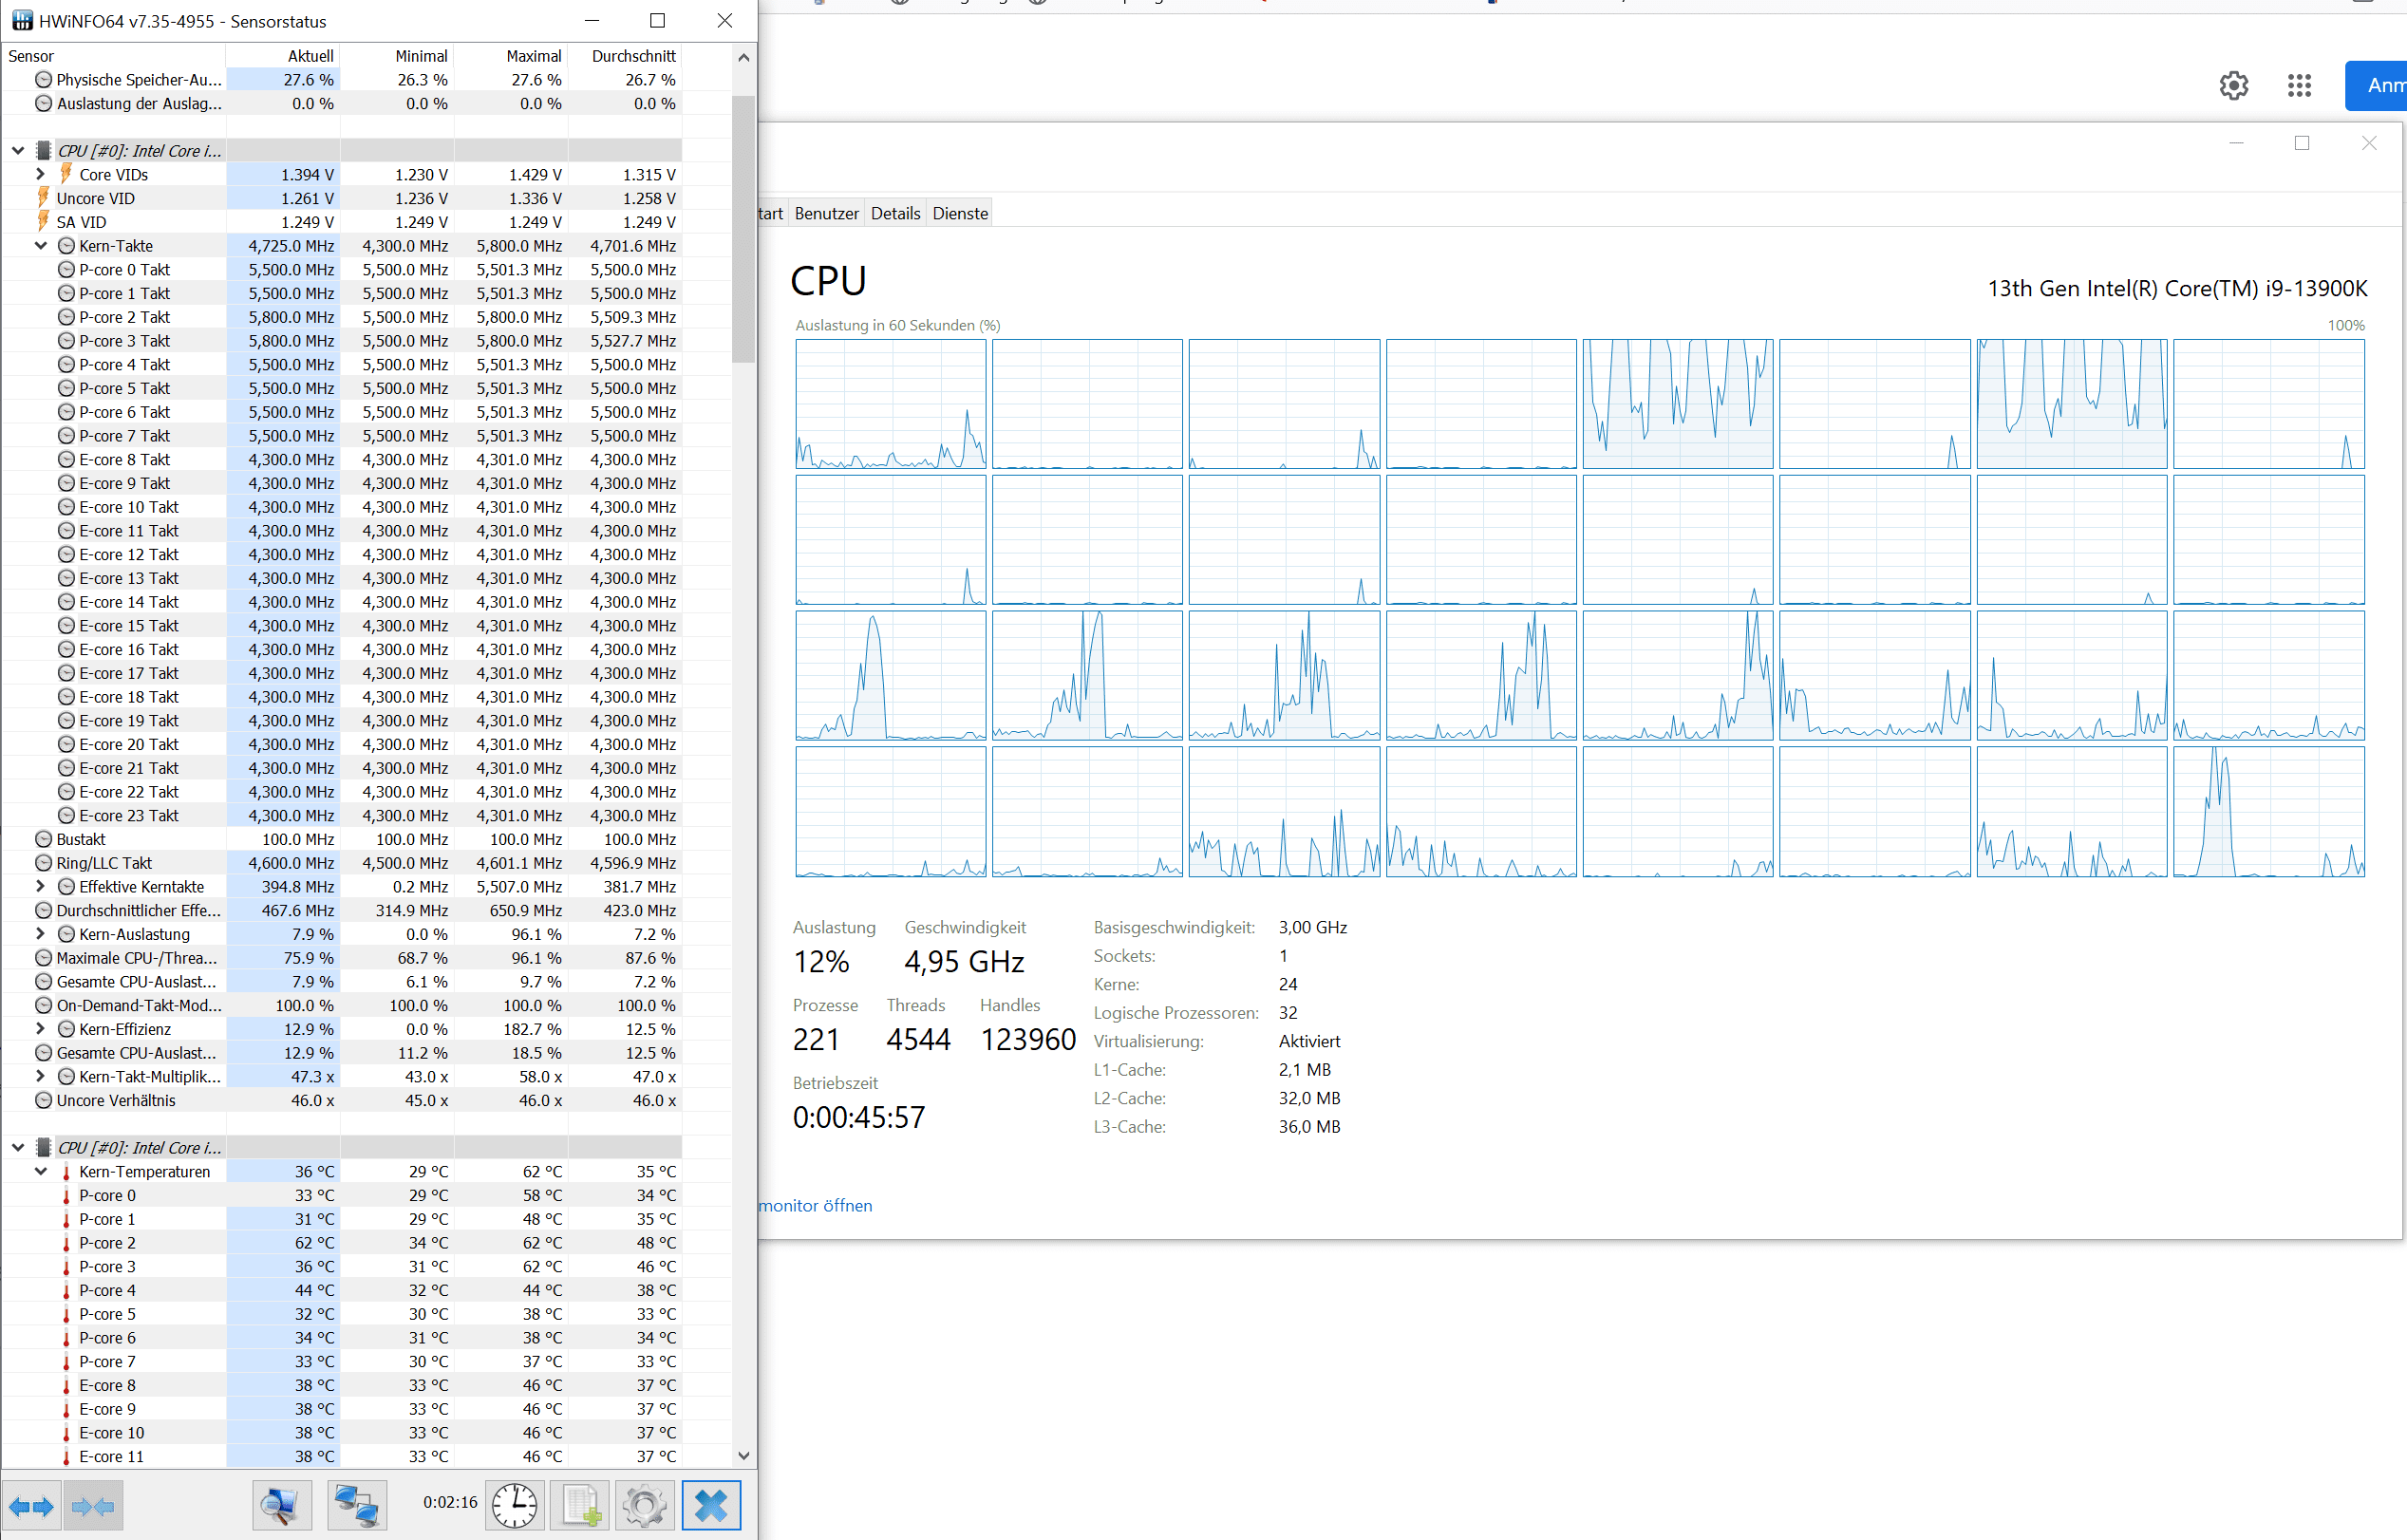Open the Google apps grid icon

pyautogui.click(x=2299, y=85)
